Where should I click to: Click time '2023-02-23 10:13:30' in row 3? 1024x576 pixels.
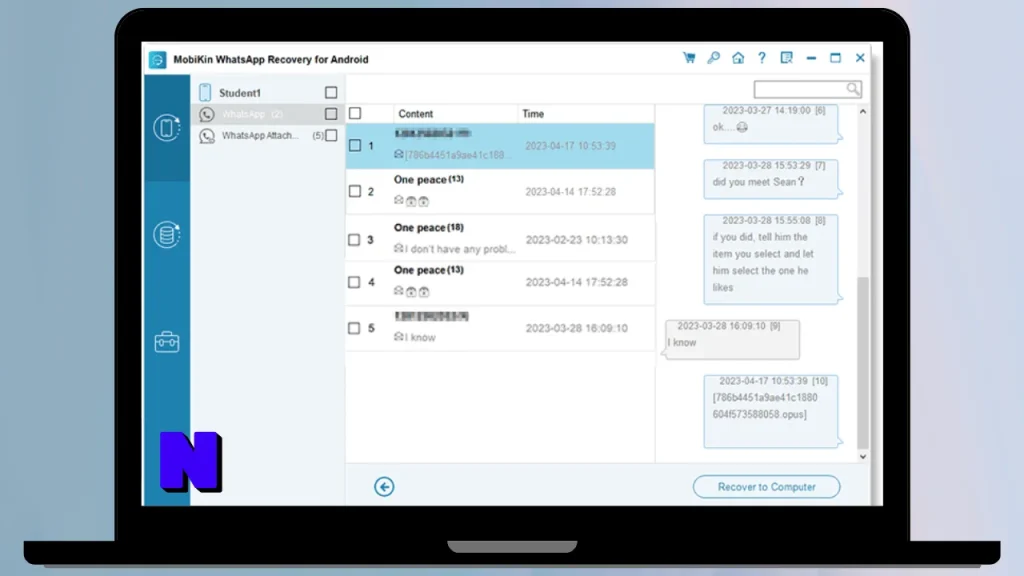click(577, 240)
